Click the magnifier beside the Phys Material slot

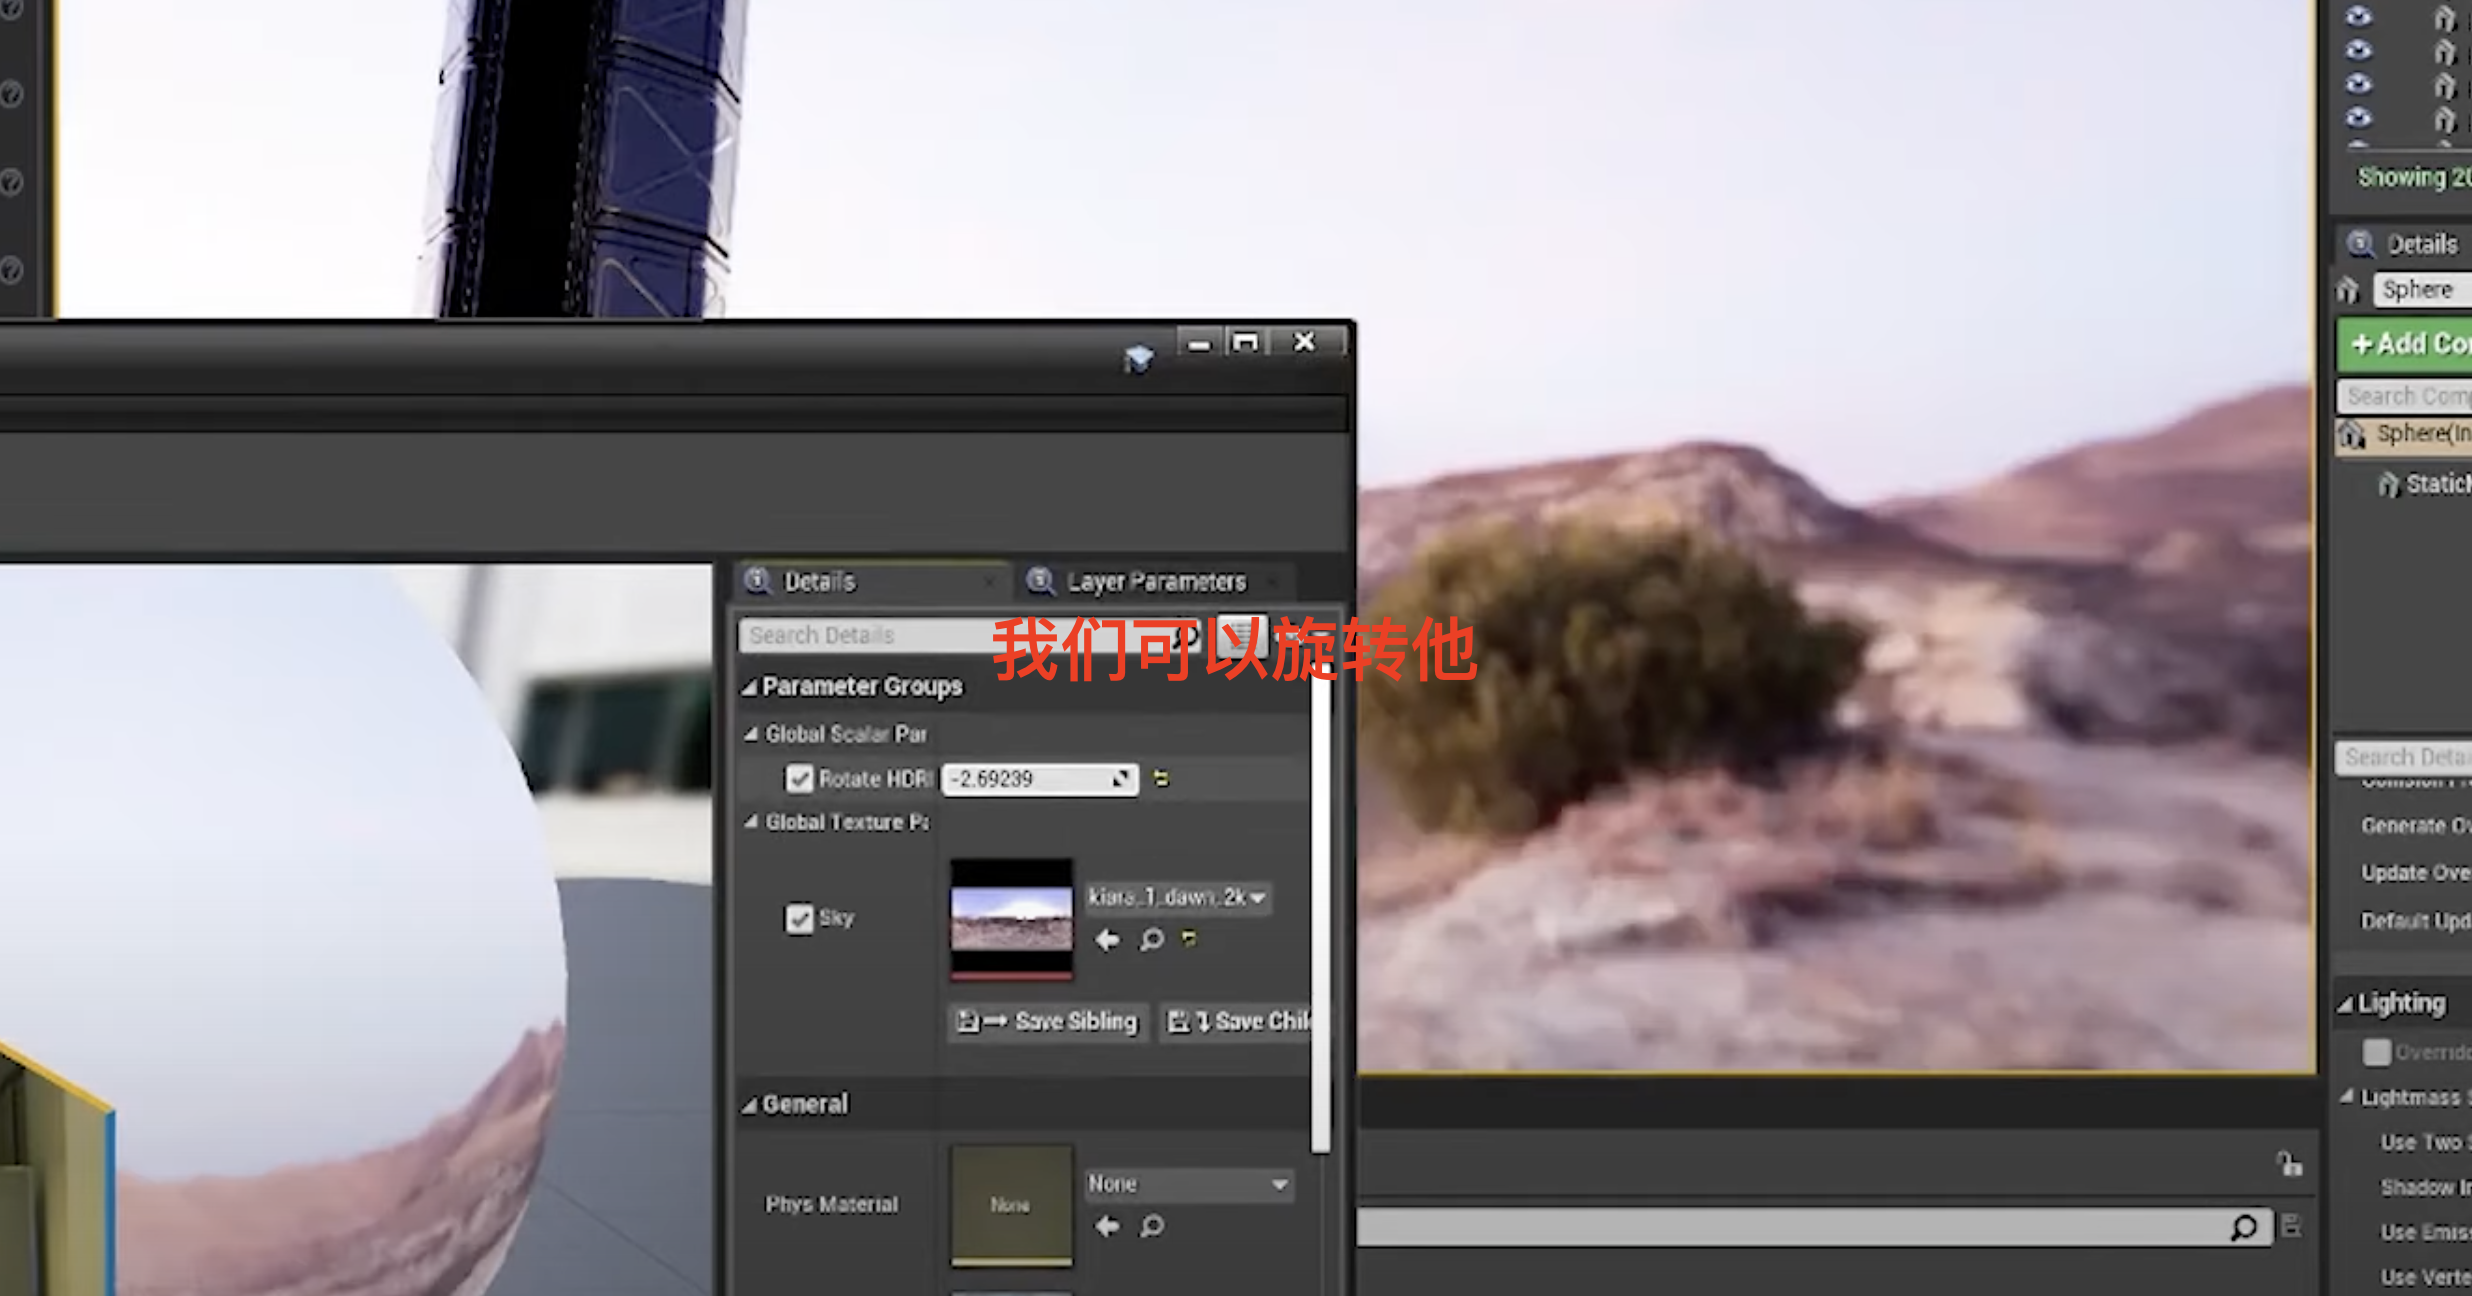[1152, 1227]
